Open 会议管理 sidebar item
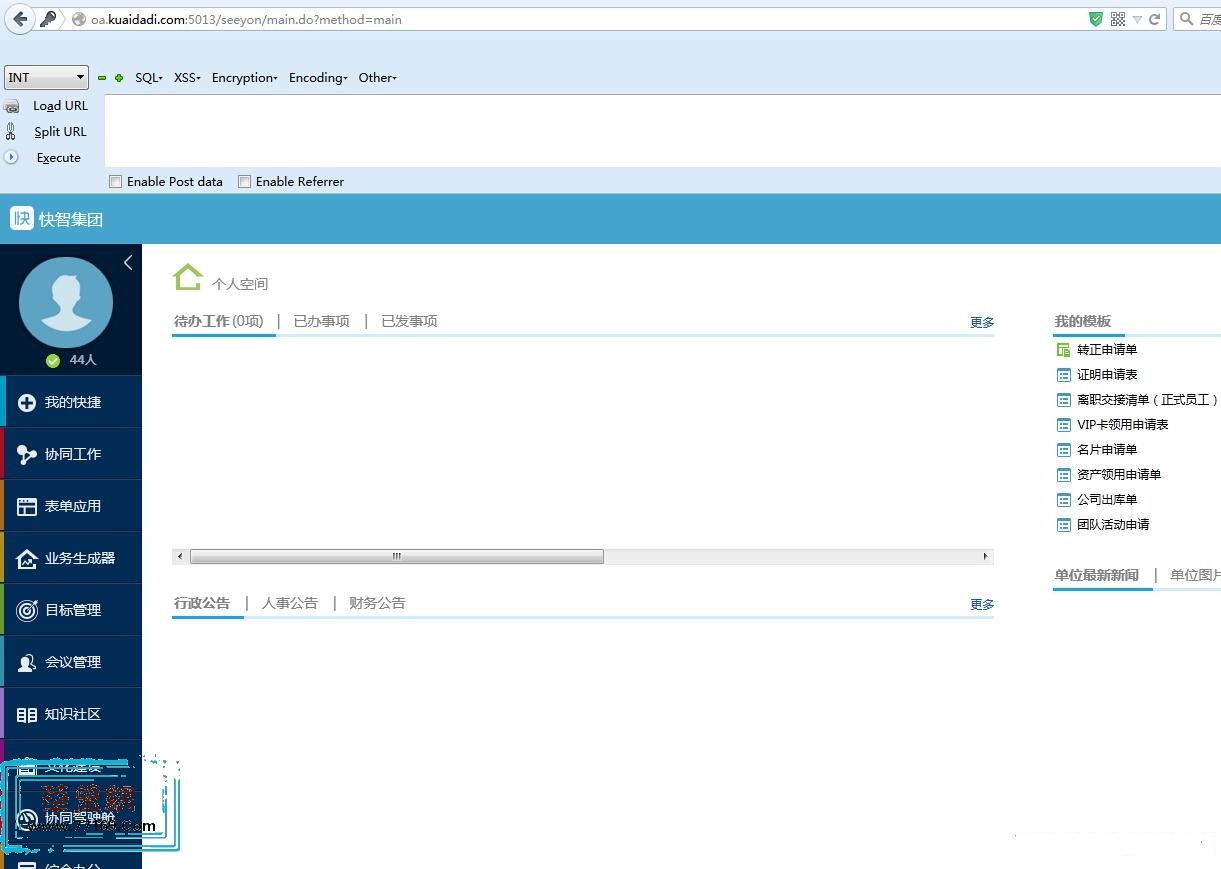This screenshot has width=1221, height=869. click(72, 662)
